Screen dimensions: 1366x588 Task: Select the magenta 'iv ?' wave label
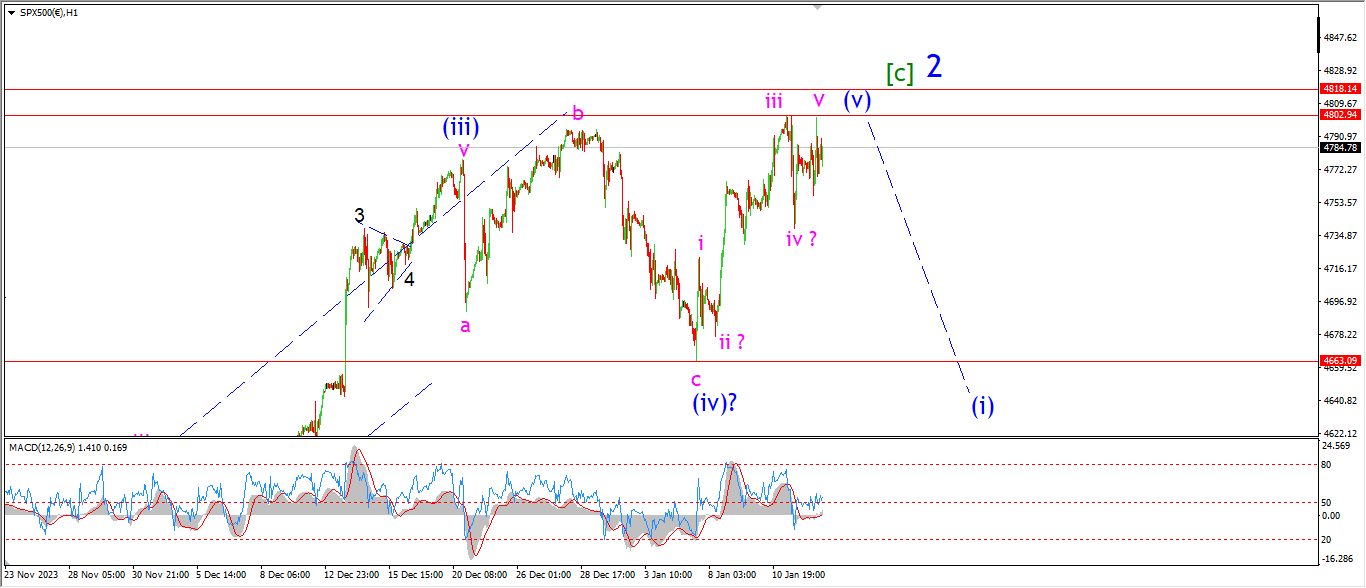[802, 238]
